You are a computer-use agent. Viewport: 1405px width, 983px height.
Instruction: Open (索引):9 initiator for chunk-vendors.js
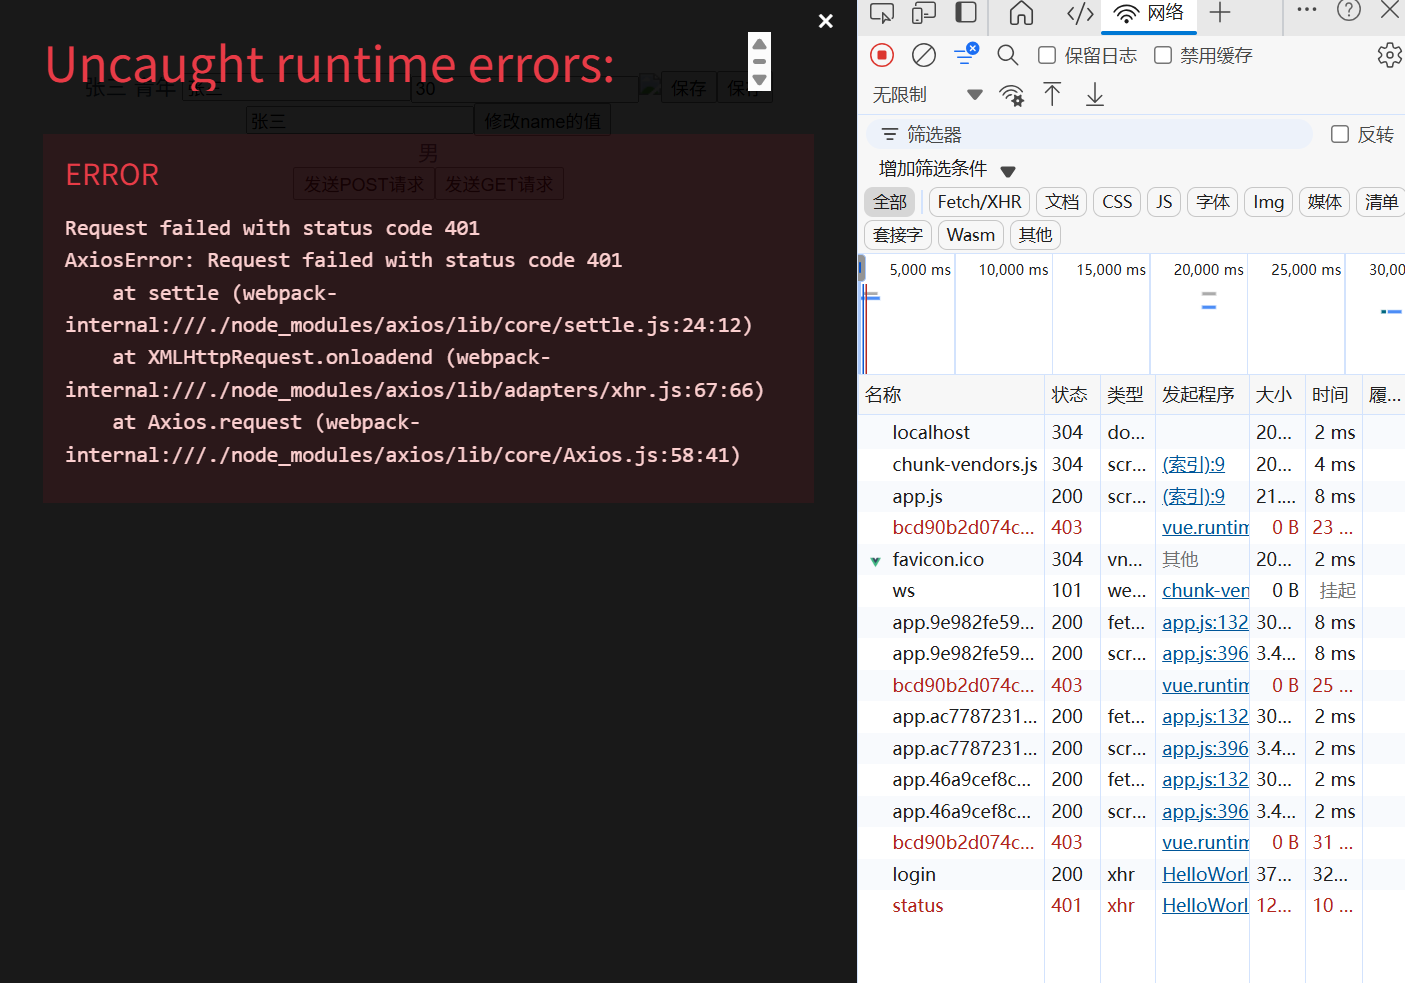1193,464
